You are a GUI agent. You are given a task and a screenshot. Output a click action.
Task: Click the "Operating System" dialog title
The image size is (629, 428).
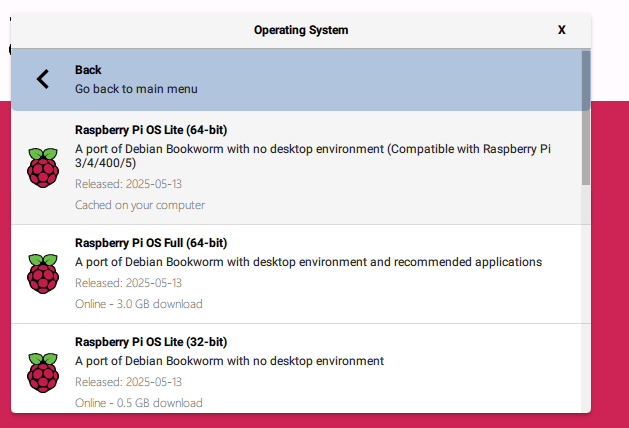point(301,30)
